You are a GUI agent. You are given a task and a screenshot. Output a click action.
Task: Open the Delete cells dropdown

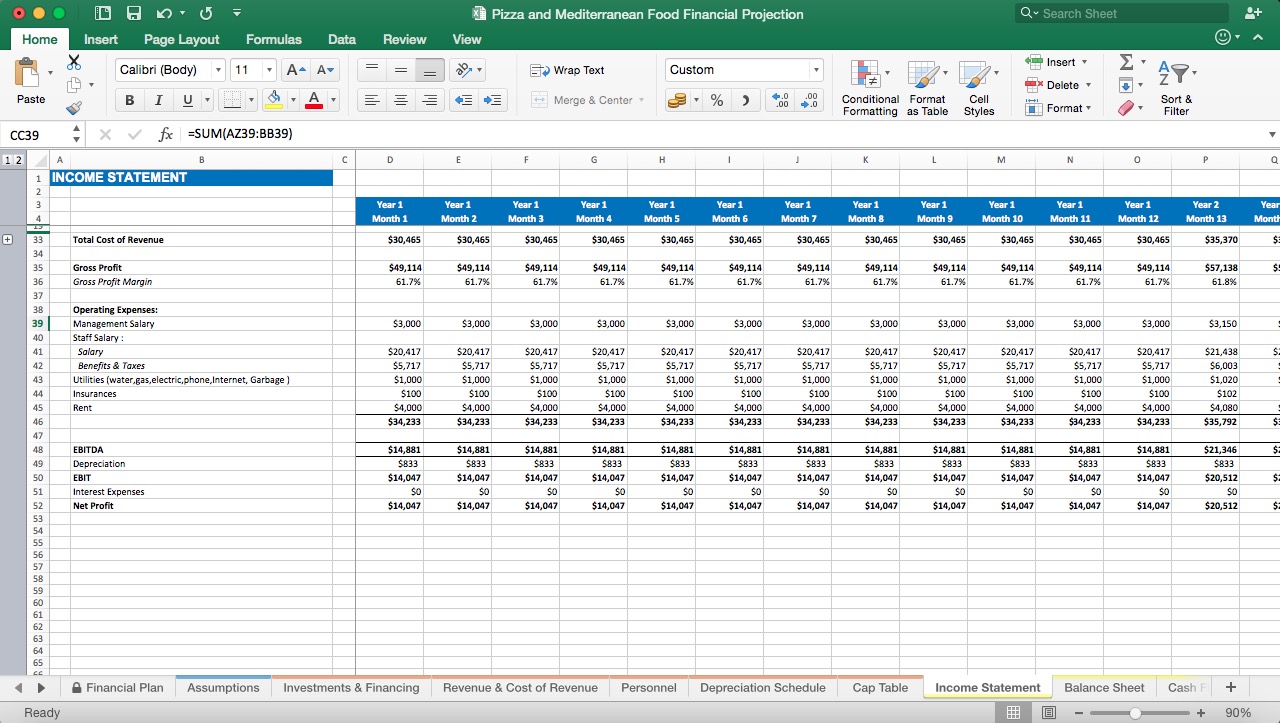pyautogui.click(x=1088, y=85)
